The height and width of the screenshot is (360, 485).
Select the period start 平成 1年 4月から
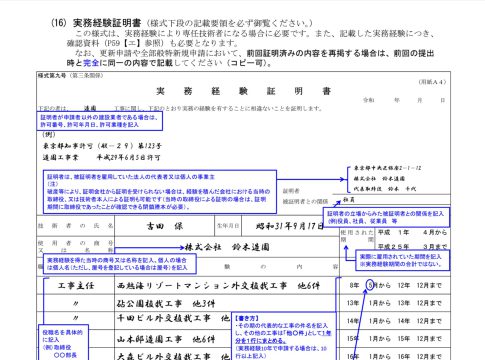coord(412,232)
